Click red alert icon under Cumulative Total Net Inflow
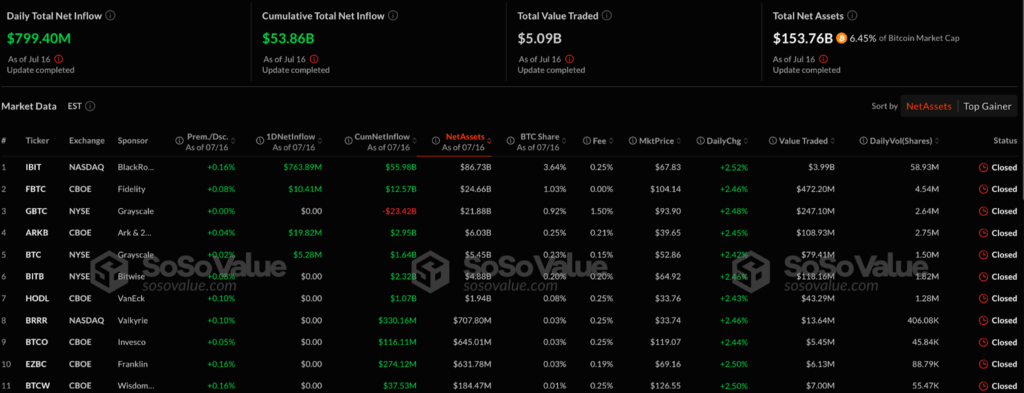 point(314,59)
